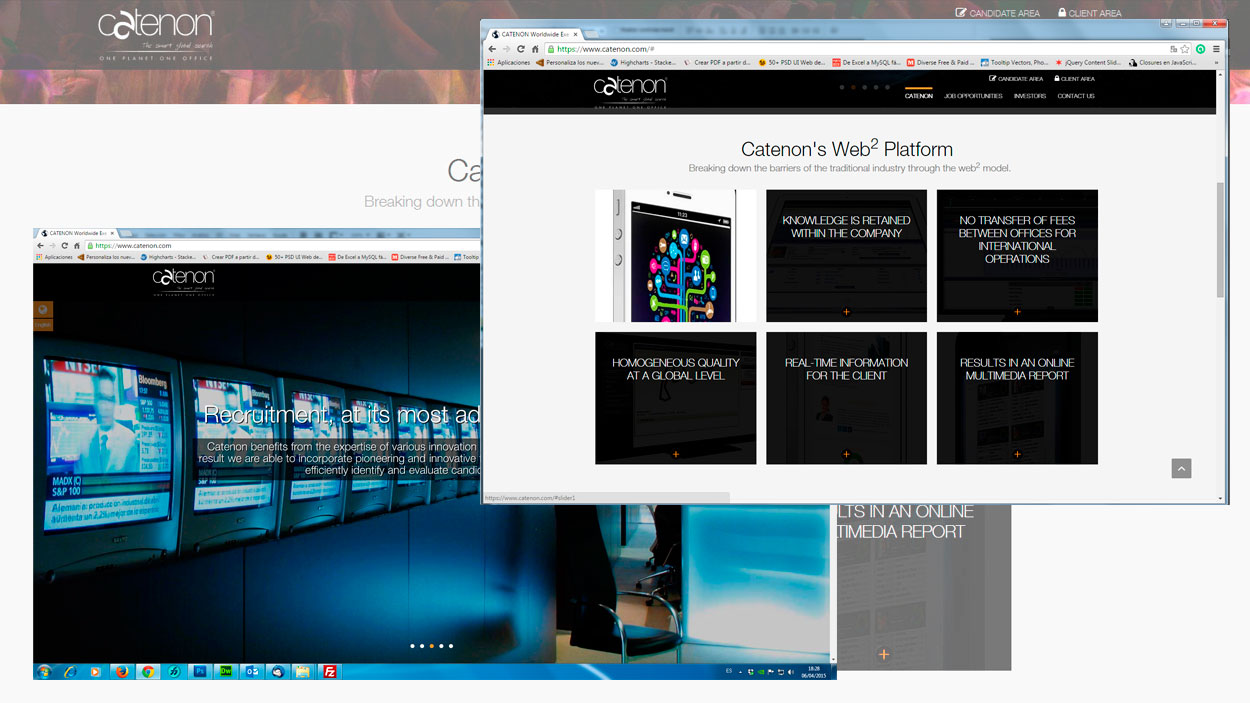Launch FileZilla from the taskbar
1250x703 pixels.
click(x=329, y=672)
